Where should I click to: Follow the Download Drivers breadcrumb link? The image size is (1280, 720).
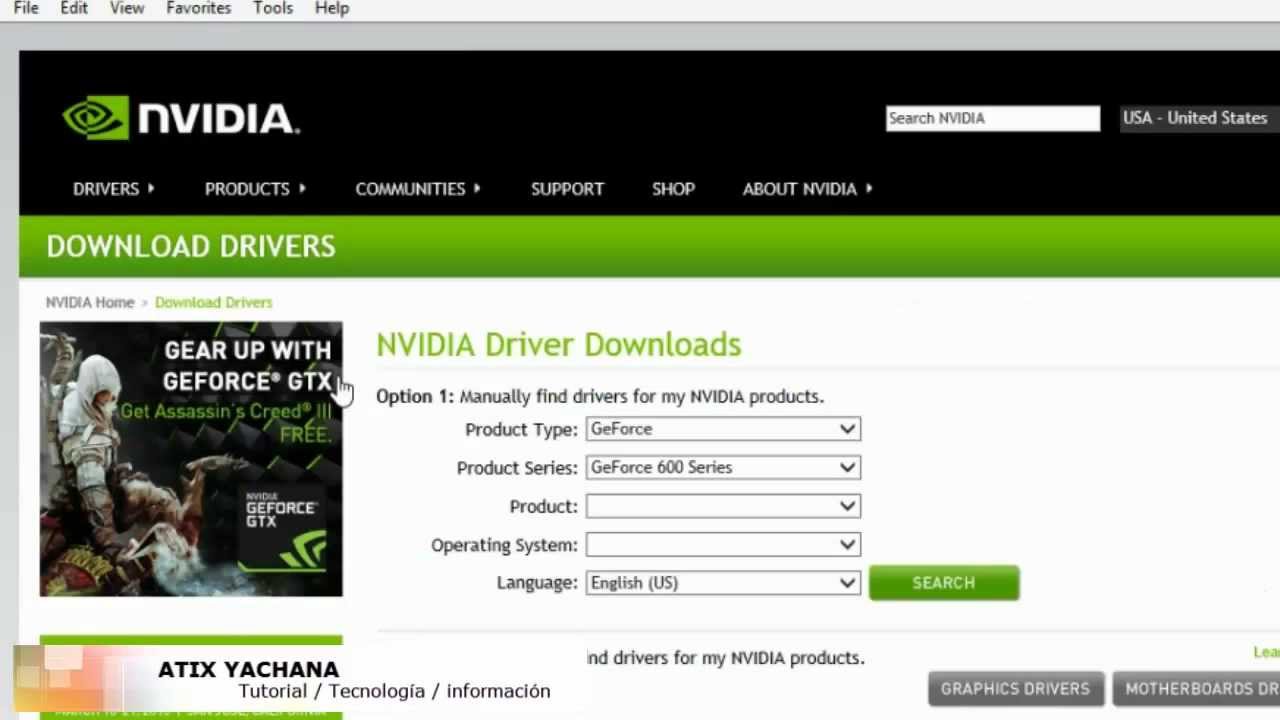click(213, 302)
